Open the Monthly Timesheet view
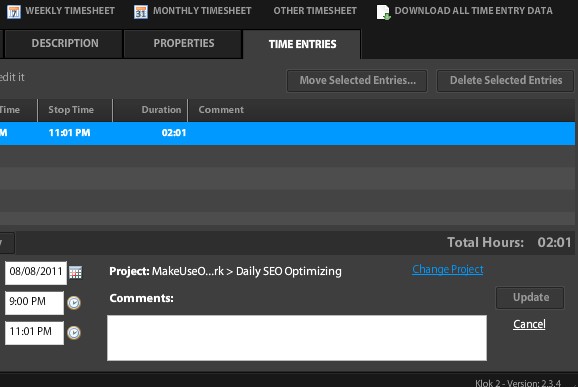578x387 pixels. (x=202, y=11)
